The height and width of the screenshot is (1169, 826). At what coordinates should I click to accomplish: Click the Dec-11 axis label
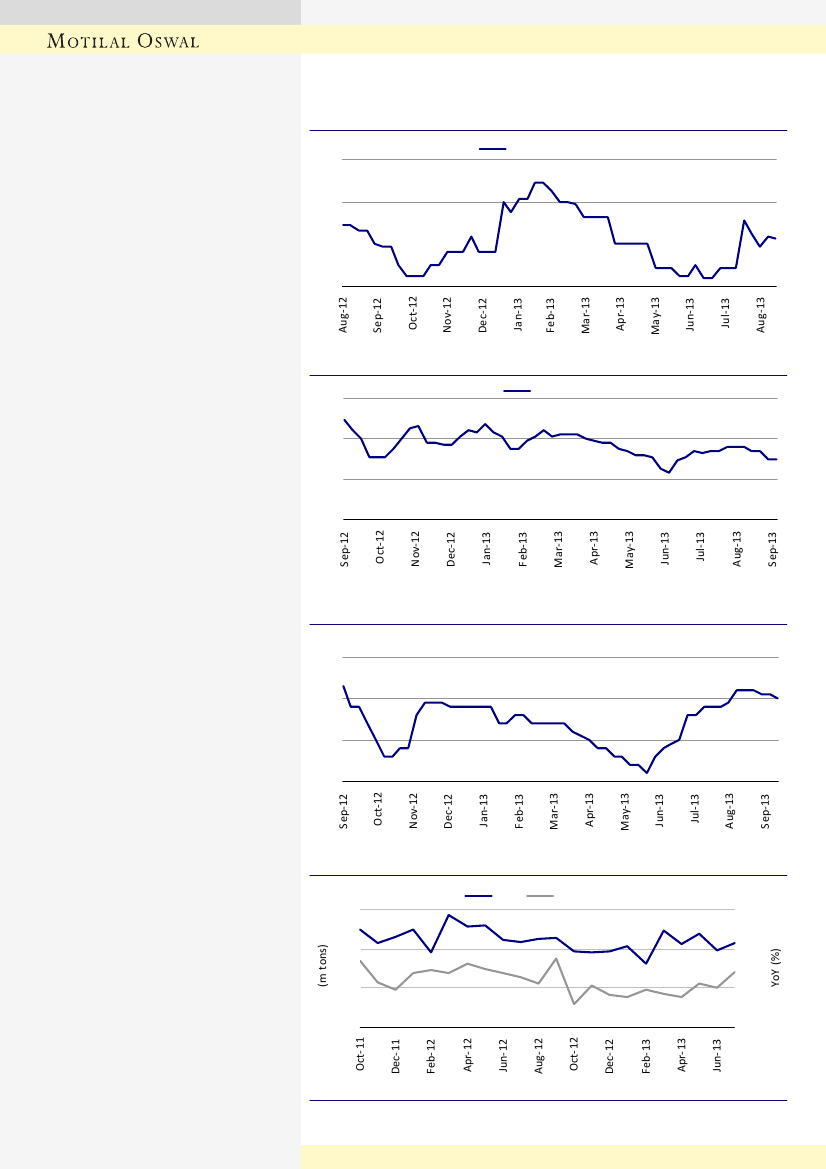coord(397,1055)
